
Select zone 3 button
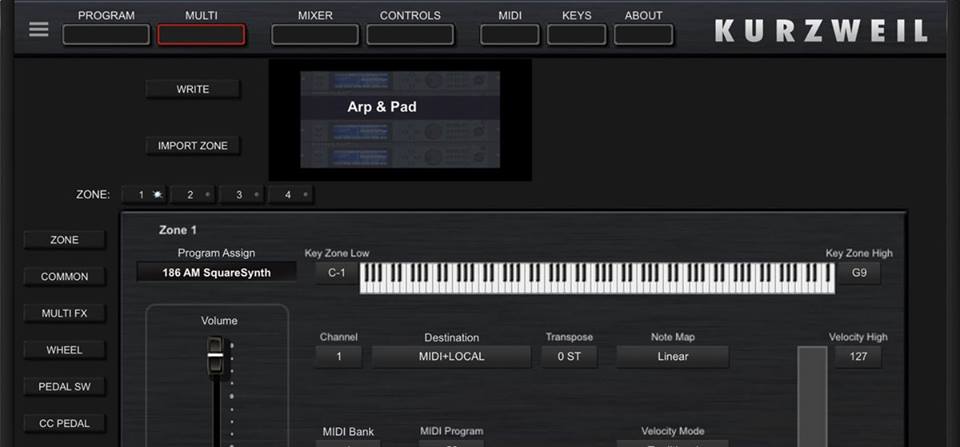pos(242,195)
